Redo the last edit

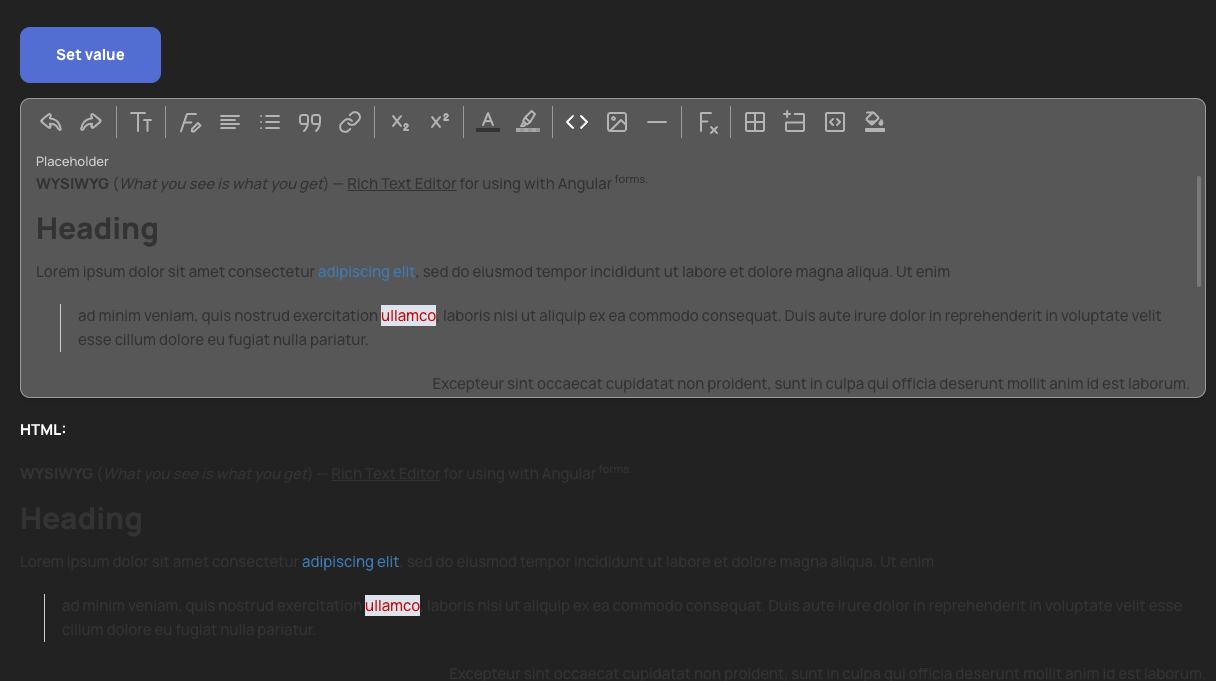point(91,122)
